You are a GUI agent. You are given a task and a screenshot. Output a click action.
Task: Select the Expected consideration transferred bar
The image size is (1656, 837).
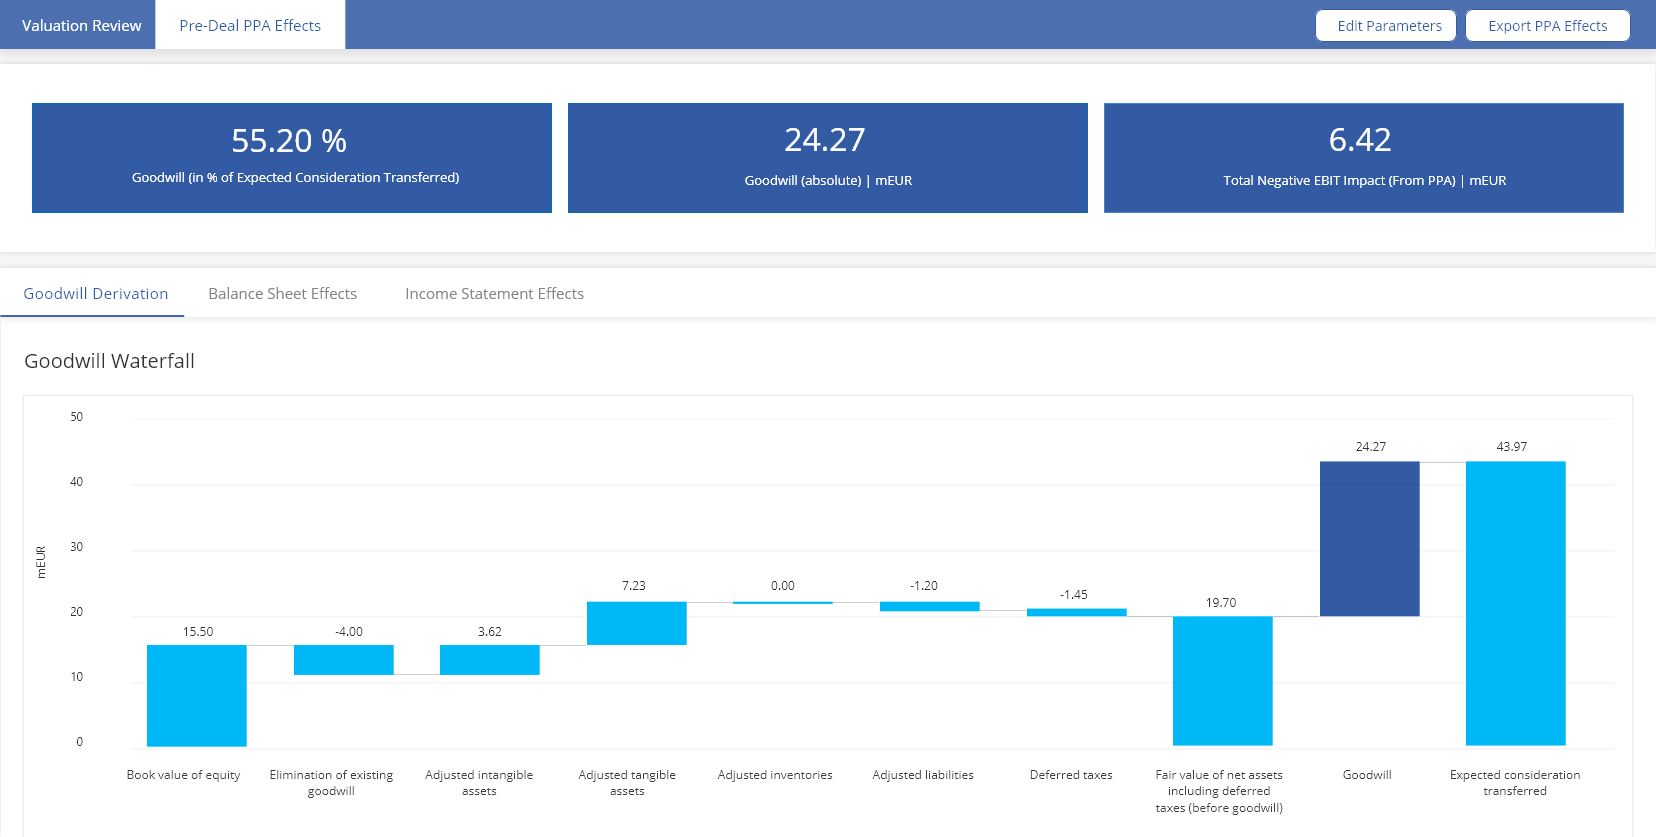click(1515, 603)
